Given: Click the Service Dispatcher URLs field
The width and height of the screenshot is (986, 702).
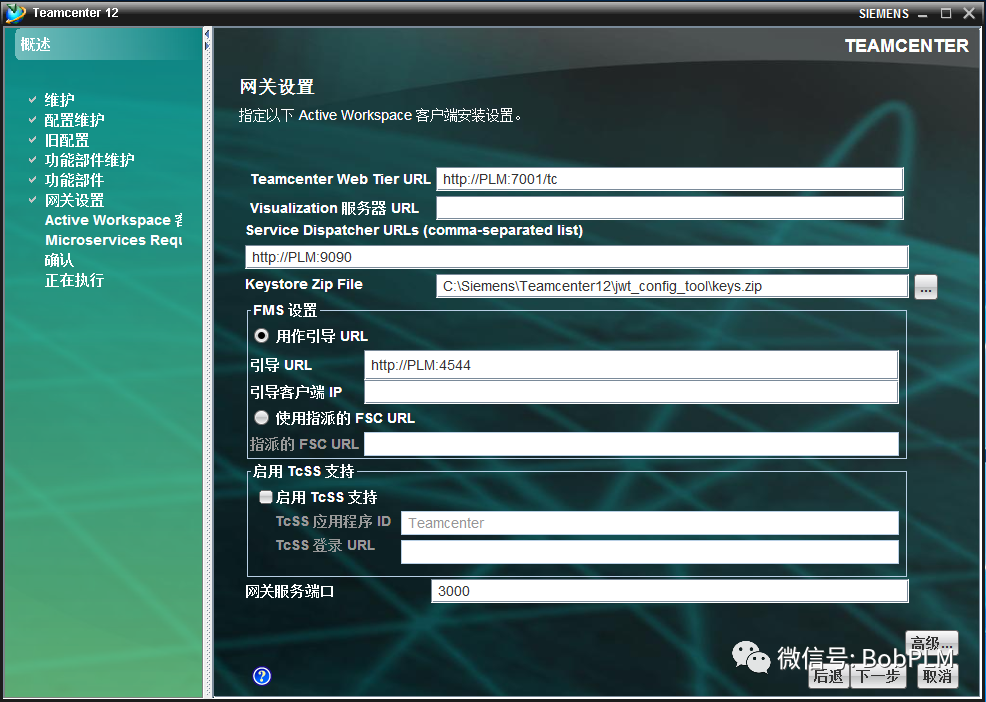Looking at the screenshot, I should click(577, 257).
